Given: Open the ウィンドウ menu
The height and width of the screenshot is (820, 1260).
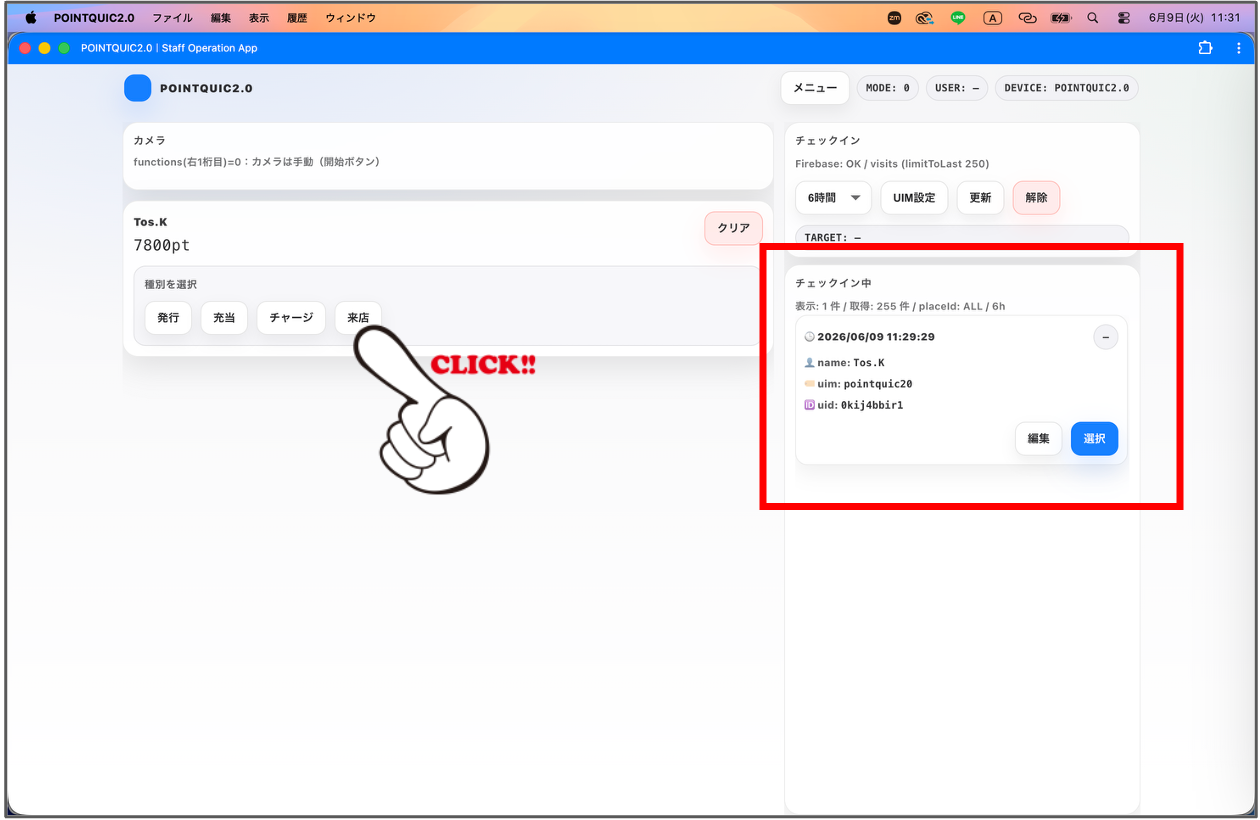Looking at the screenshot, I should point(350,18).
